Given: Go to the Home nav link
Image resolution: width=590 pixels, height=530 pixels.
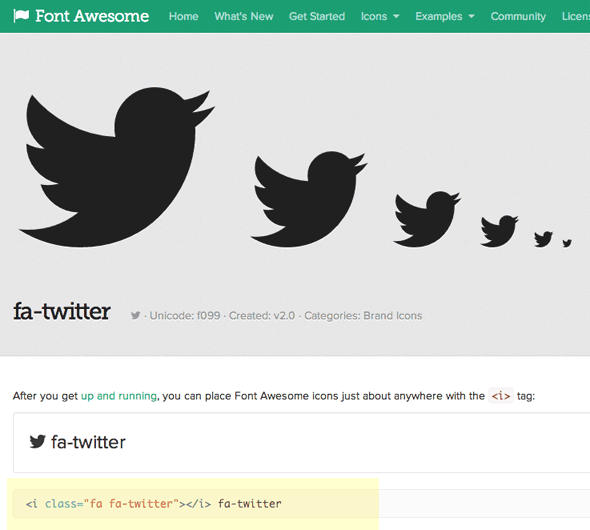Looking at the screenshot, I should (x=184, y=16).
